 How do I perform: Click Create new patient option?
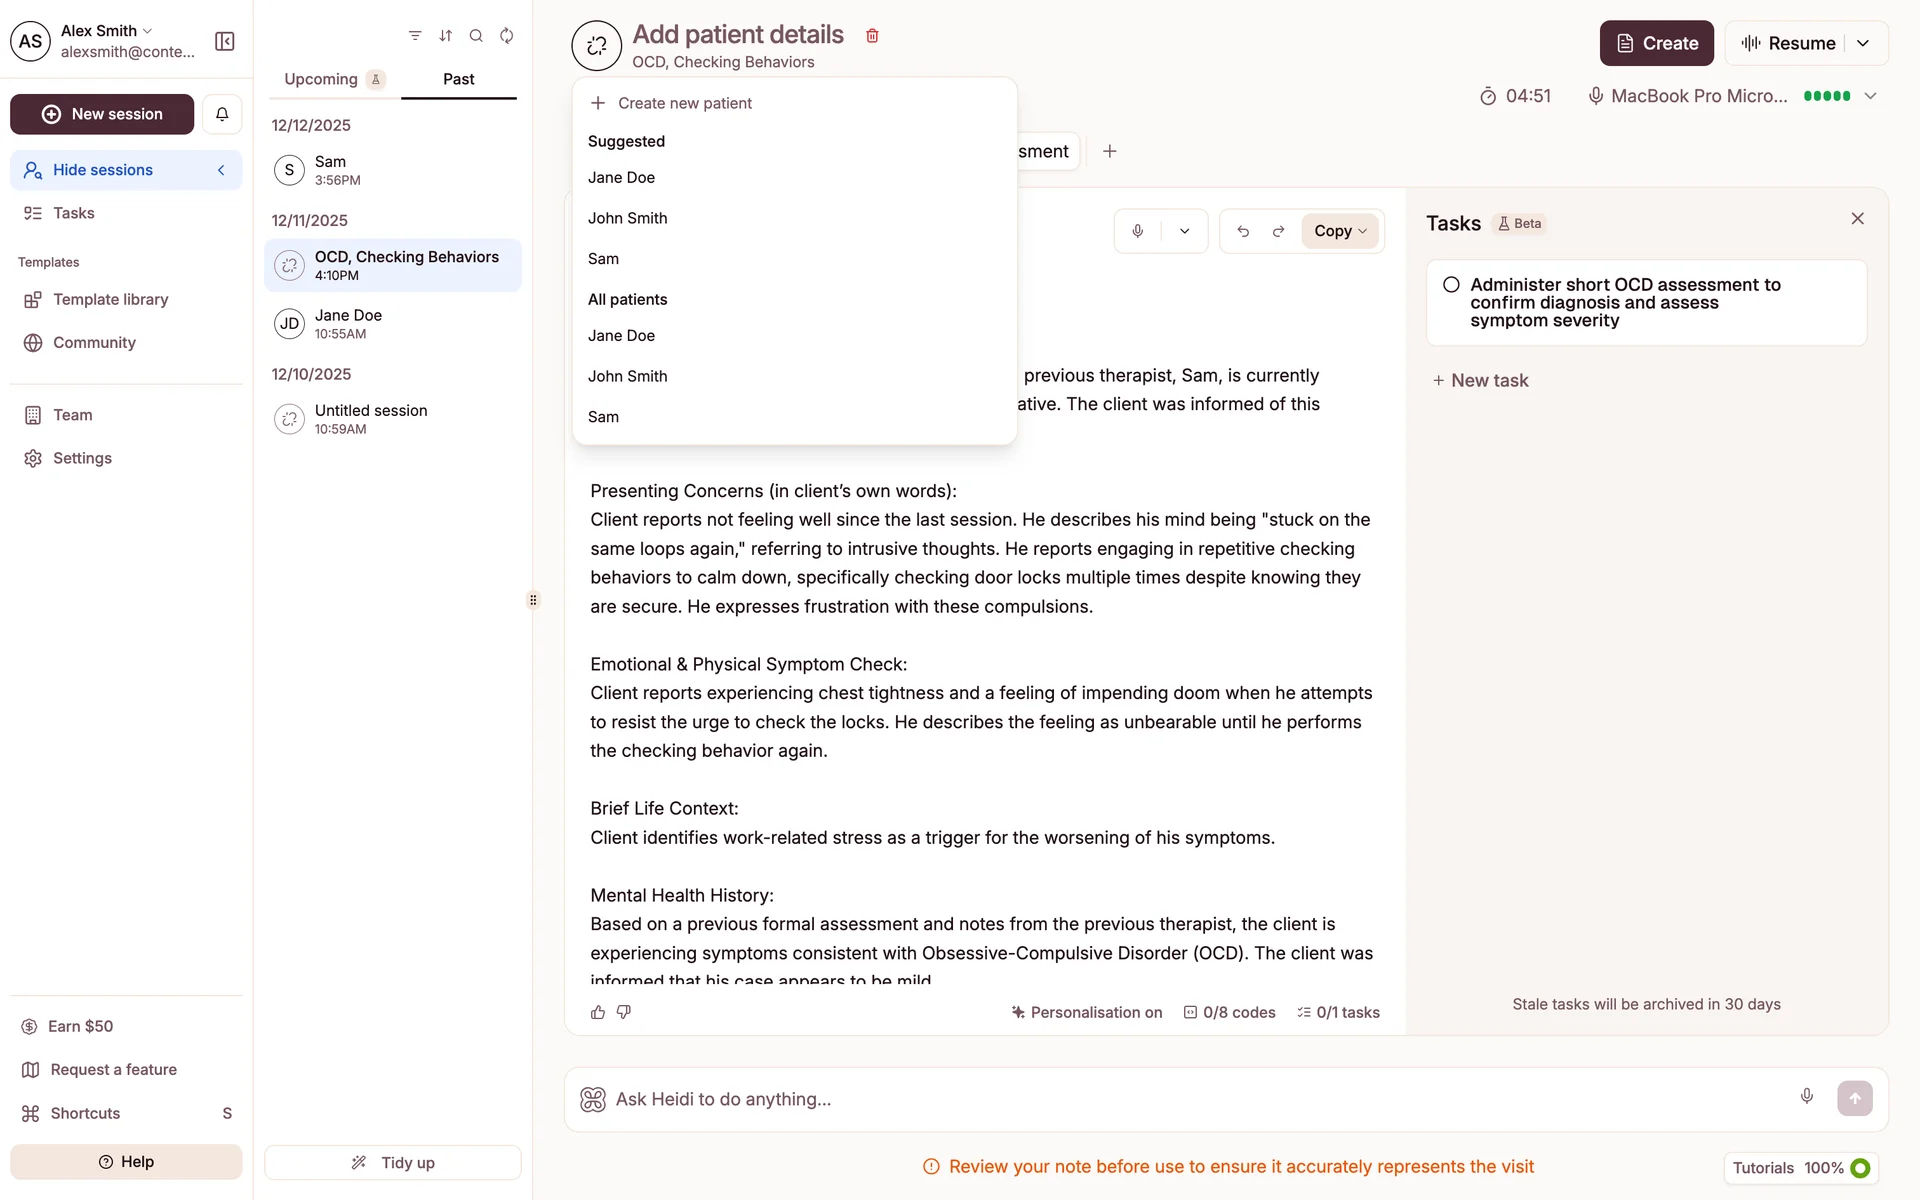684,103
